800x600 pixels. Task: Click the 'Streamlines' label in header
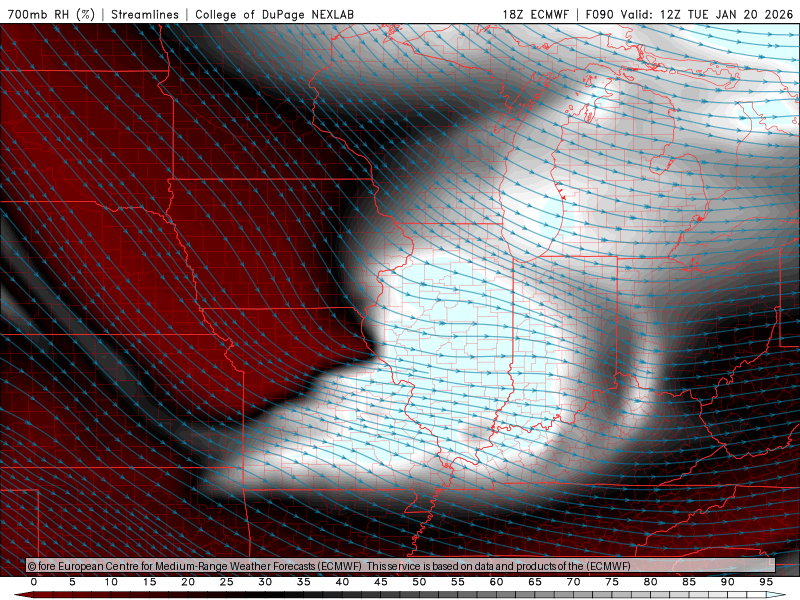(145, 14)
